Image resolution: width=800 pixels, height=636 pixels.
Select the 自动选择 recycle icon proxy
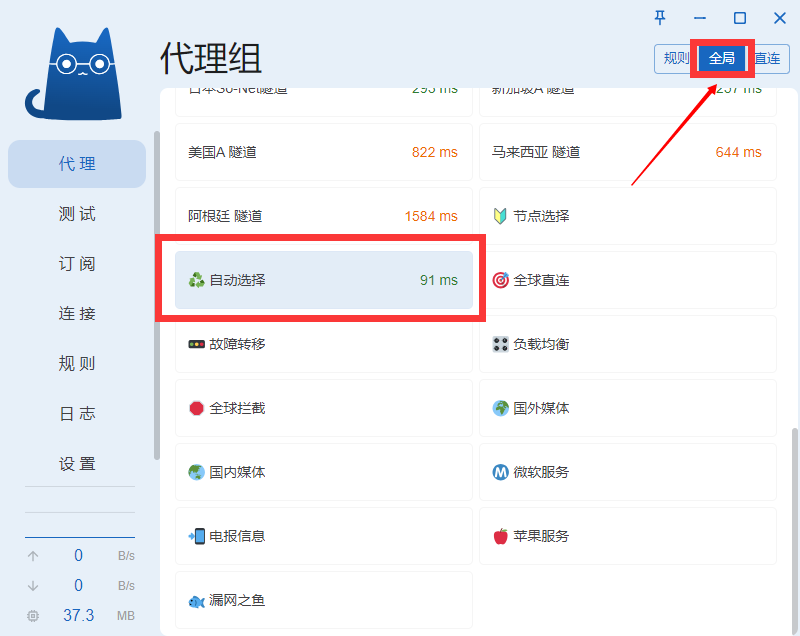tap(197, 280)
